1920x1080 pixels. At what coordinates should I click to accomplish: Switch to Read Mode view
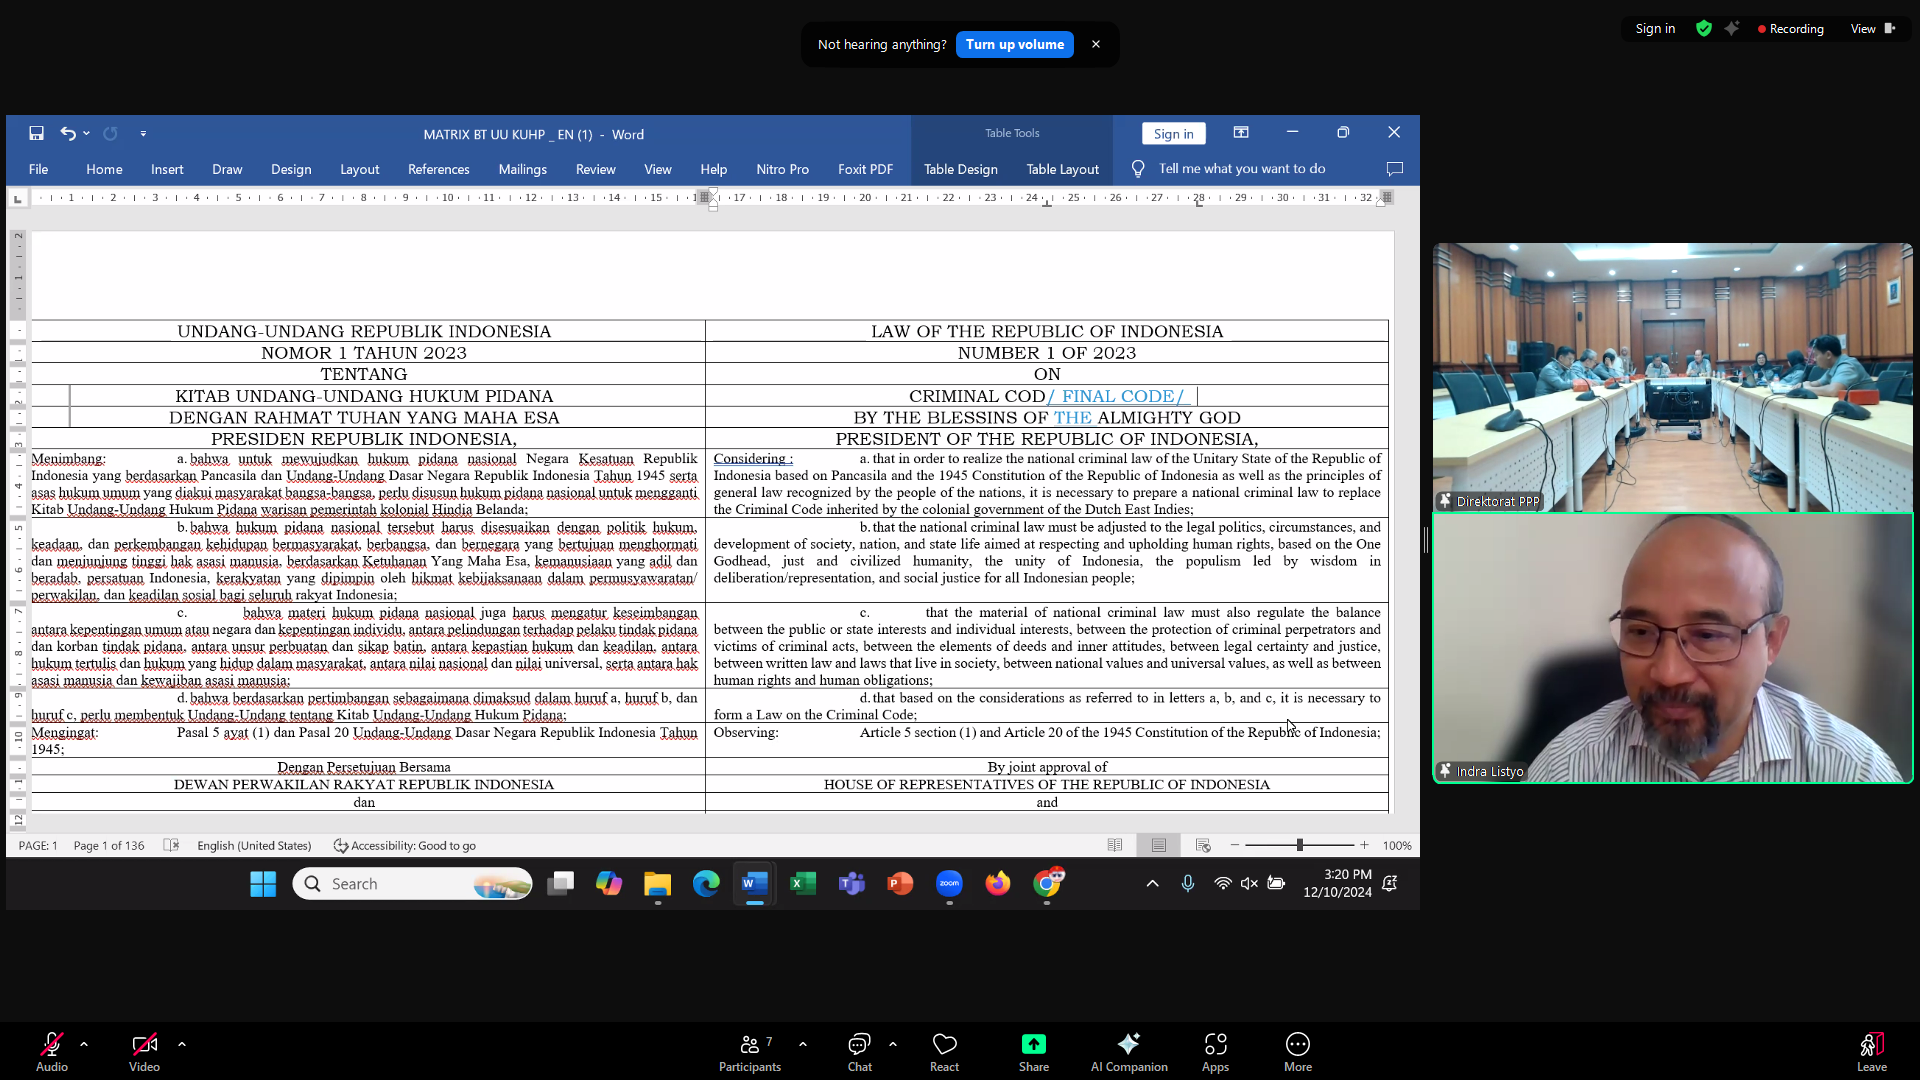click(1115, 845)
